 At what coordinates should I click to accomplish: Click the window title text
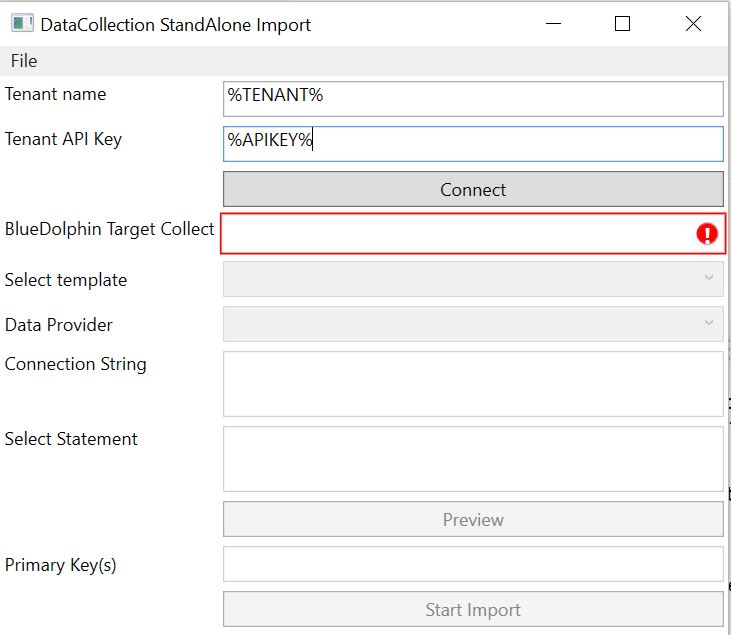pyautogui.click(x=176, y=25)
